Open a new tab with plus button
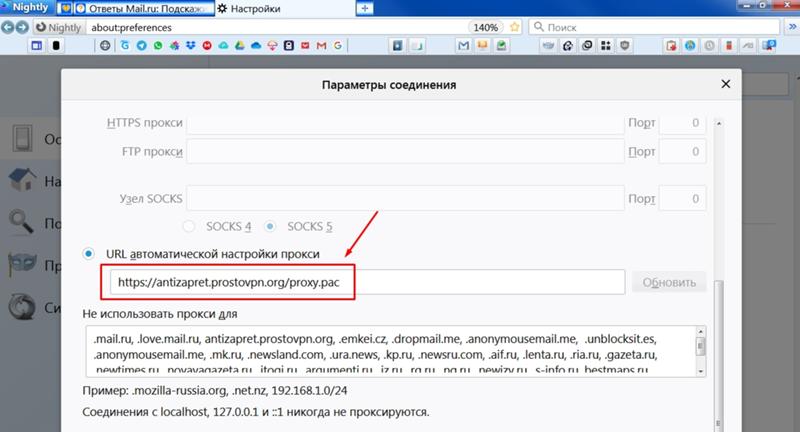Viewport: 800px width, 432px height. pyautogui.click(x=364, y=8)
